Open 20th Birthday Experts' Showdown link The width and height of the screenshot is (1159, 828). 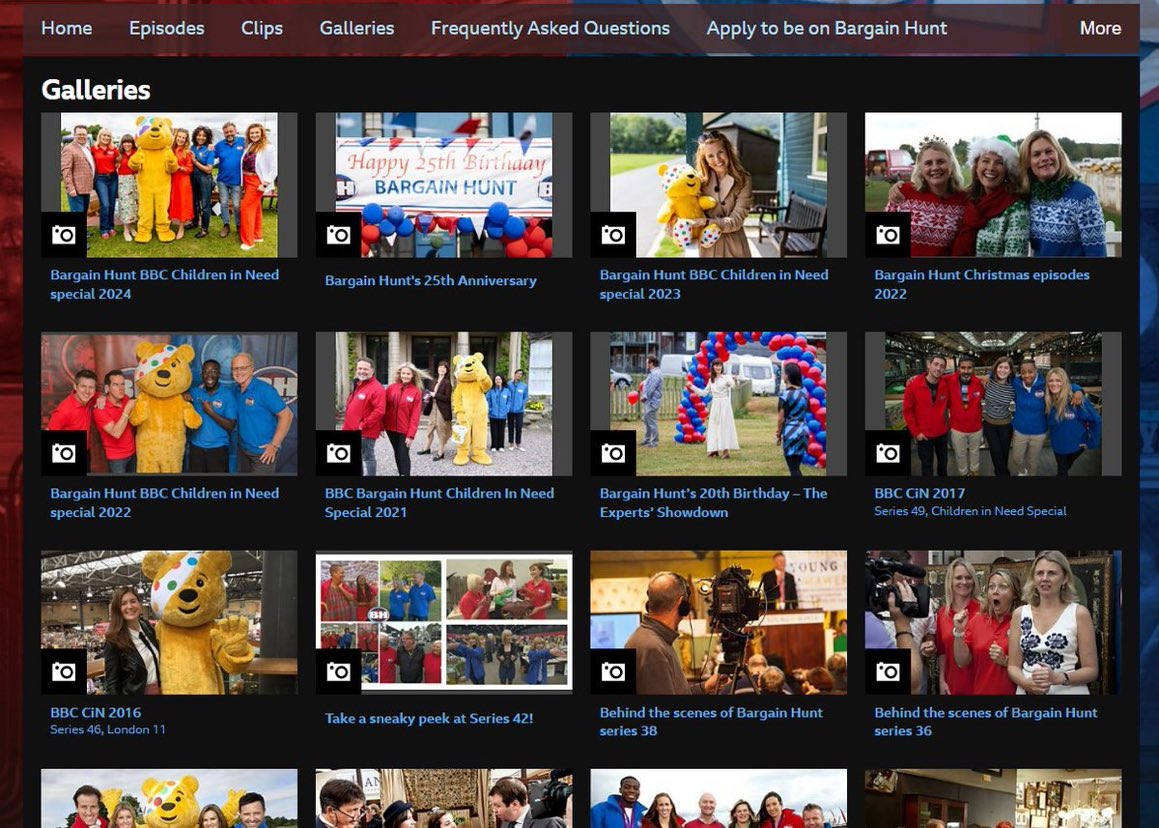(x=713, y=503)
